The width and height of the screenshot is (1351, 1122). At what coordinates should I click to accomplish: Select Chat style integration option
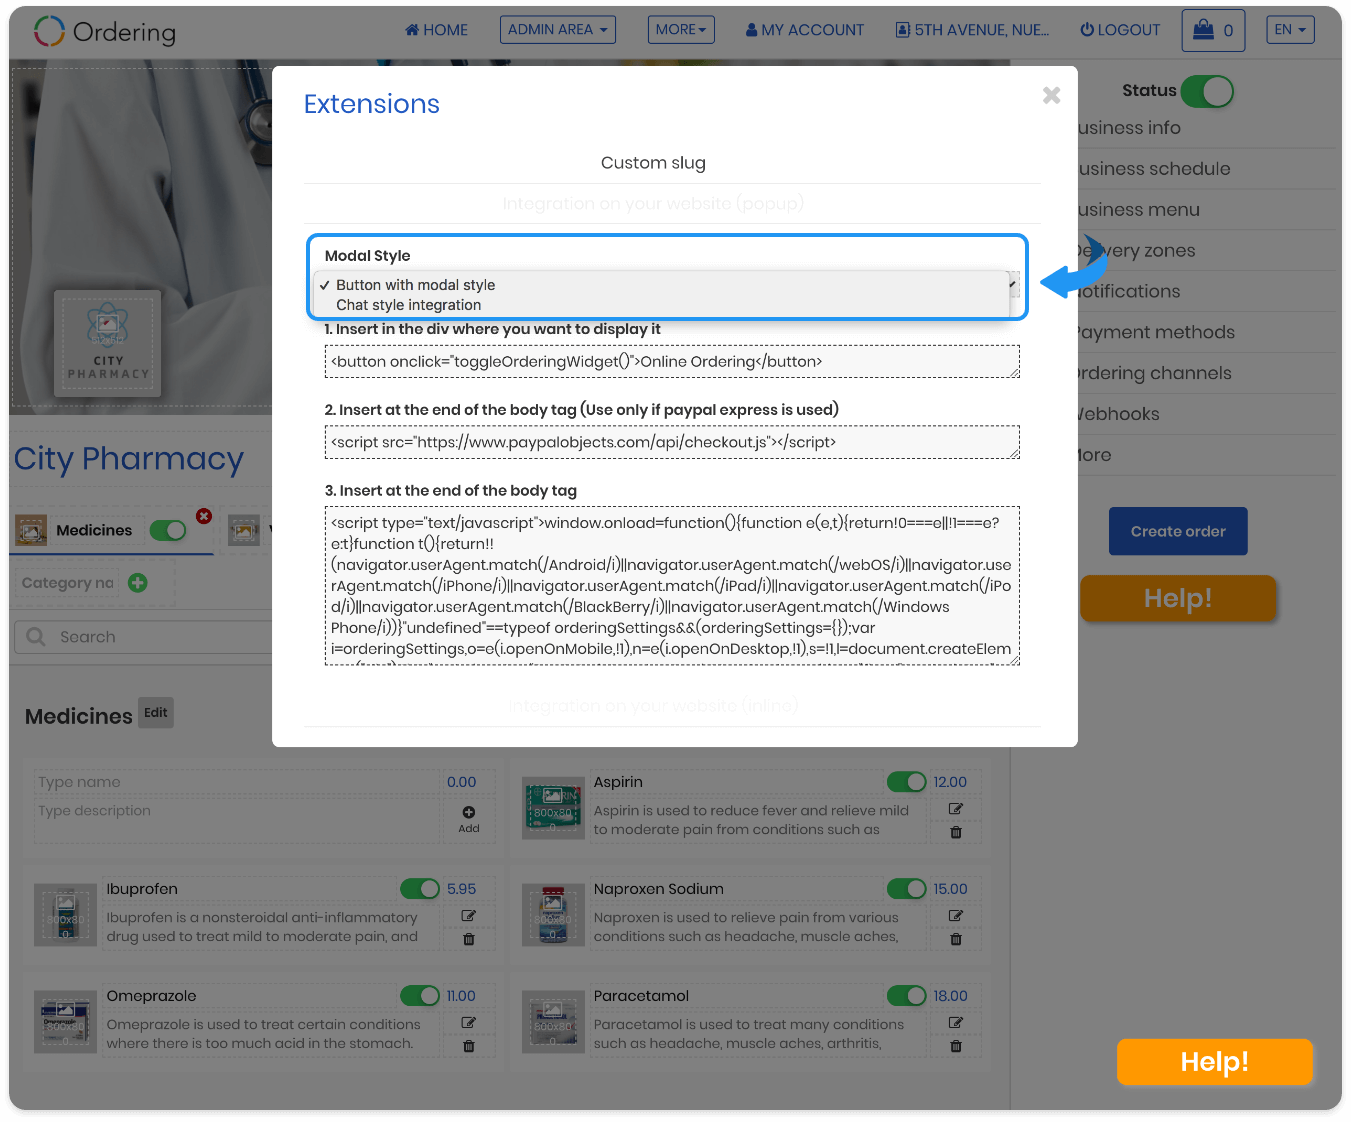[661, 305]
